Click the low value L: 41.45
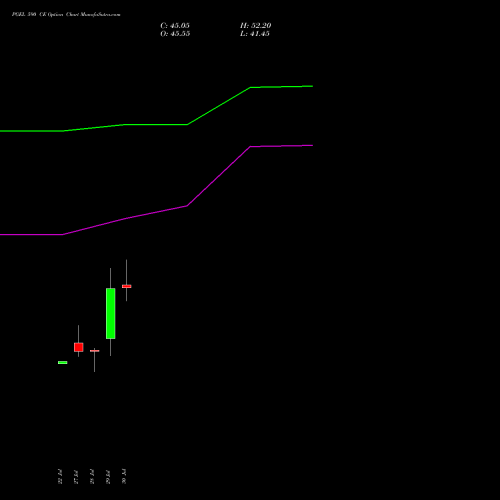This screenshot has height=500, width=500. tap(255, 34)
